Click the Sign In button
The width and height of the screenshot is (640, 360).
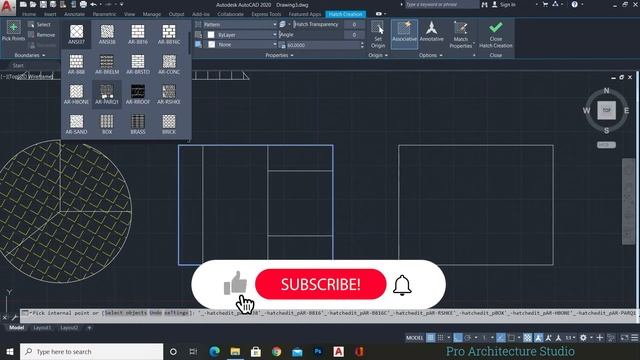(x=505, y=4)
